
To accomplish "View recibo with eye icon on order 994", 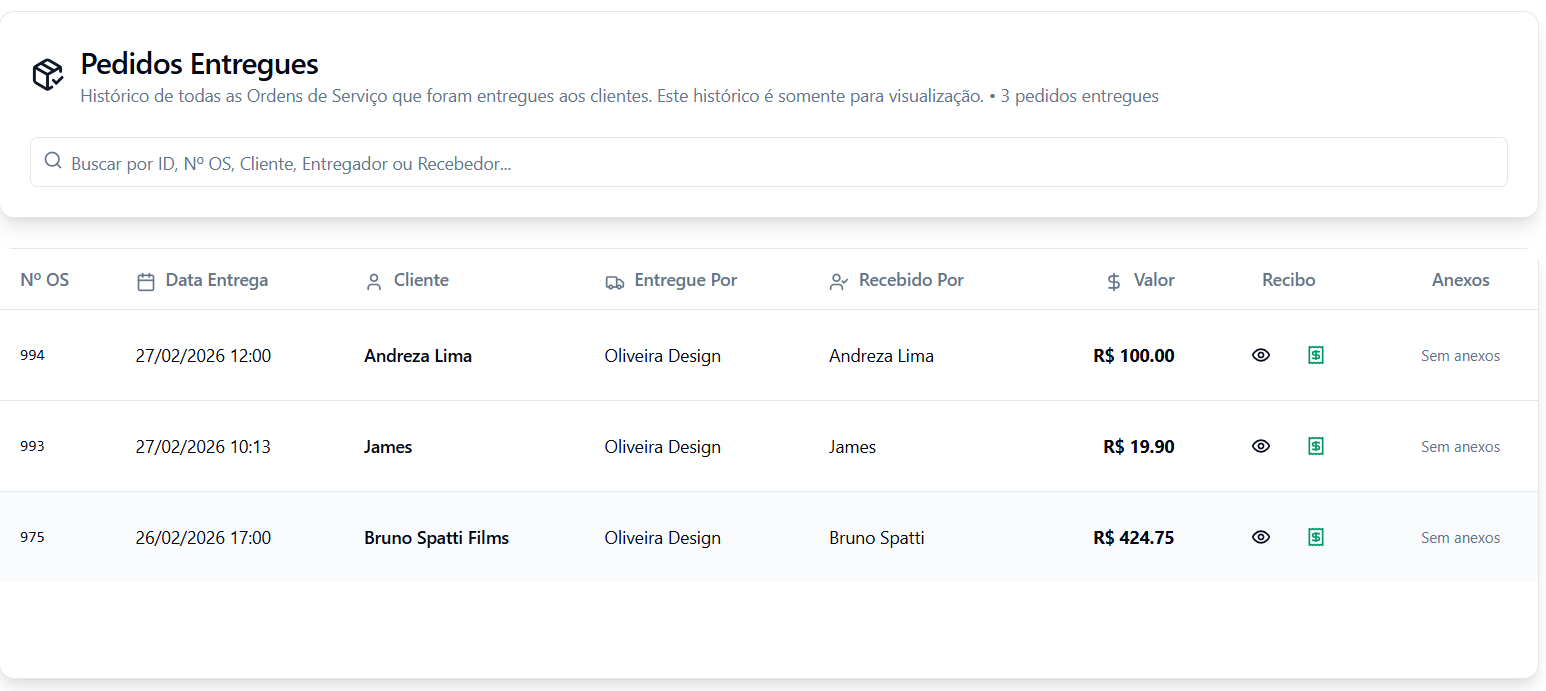I will (x=1260, y=355).
